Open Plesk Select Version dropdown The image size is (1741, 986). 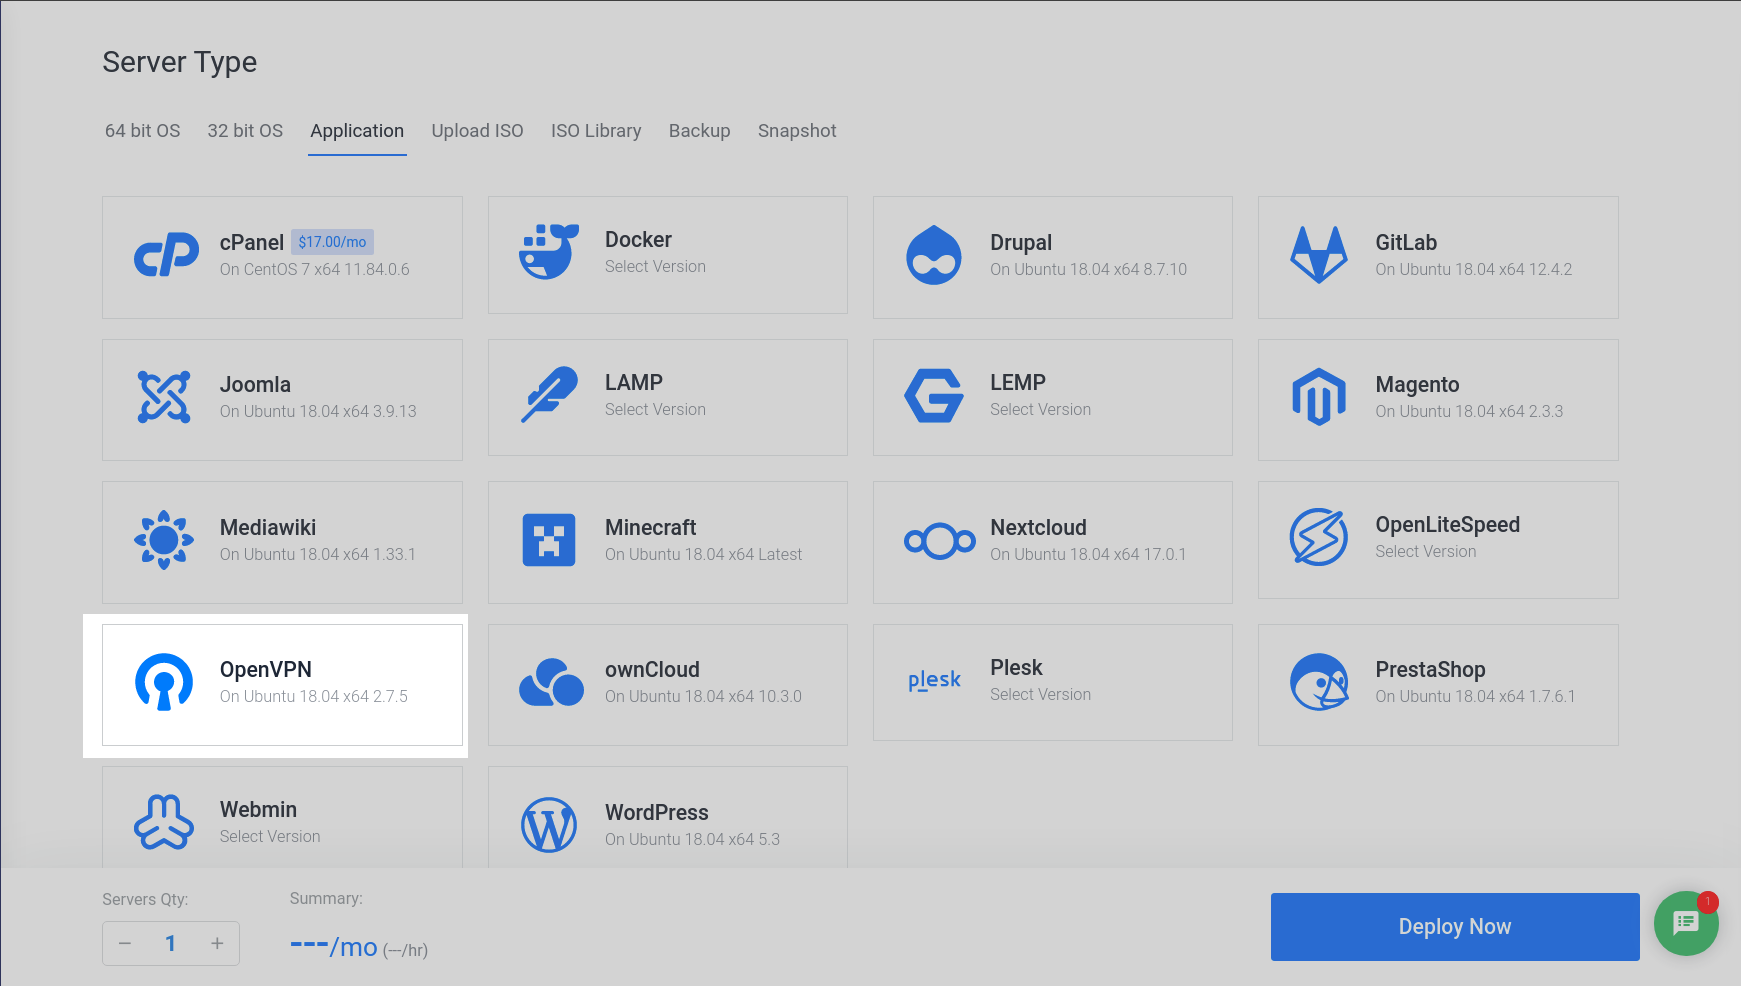(1040, 695)
